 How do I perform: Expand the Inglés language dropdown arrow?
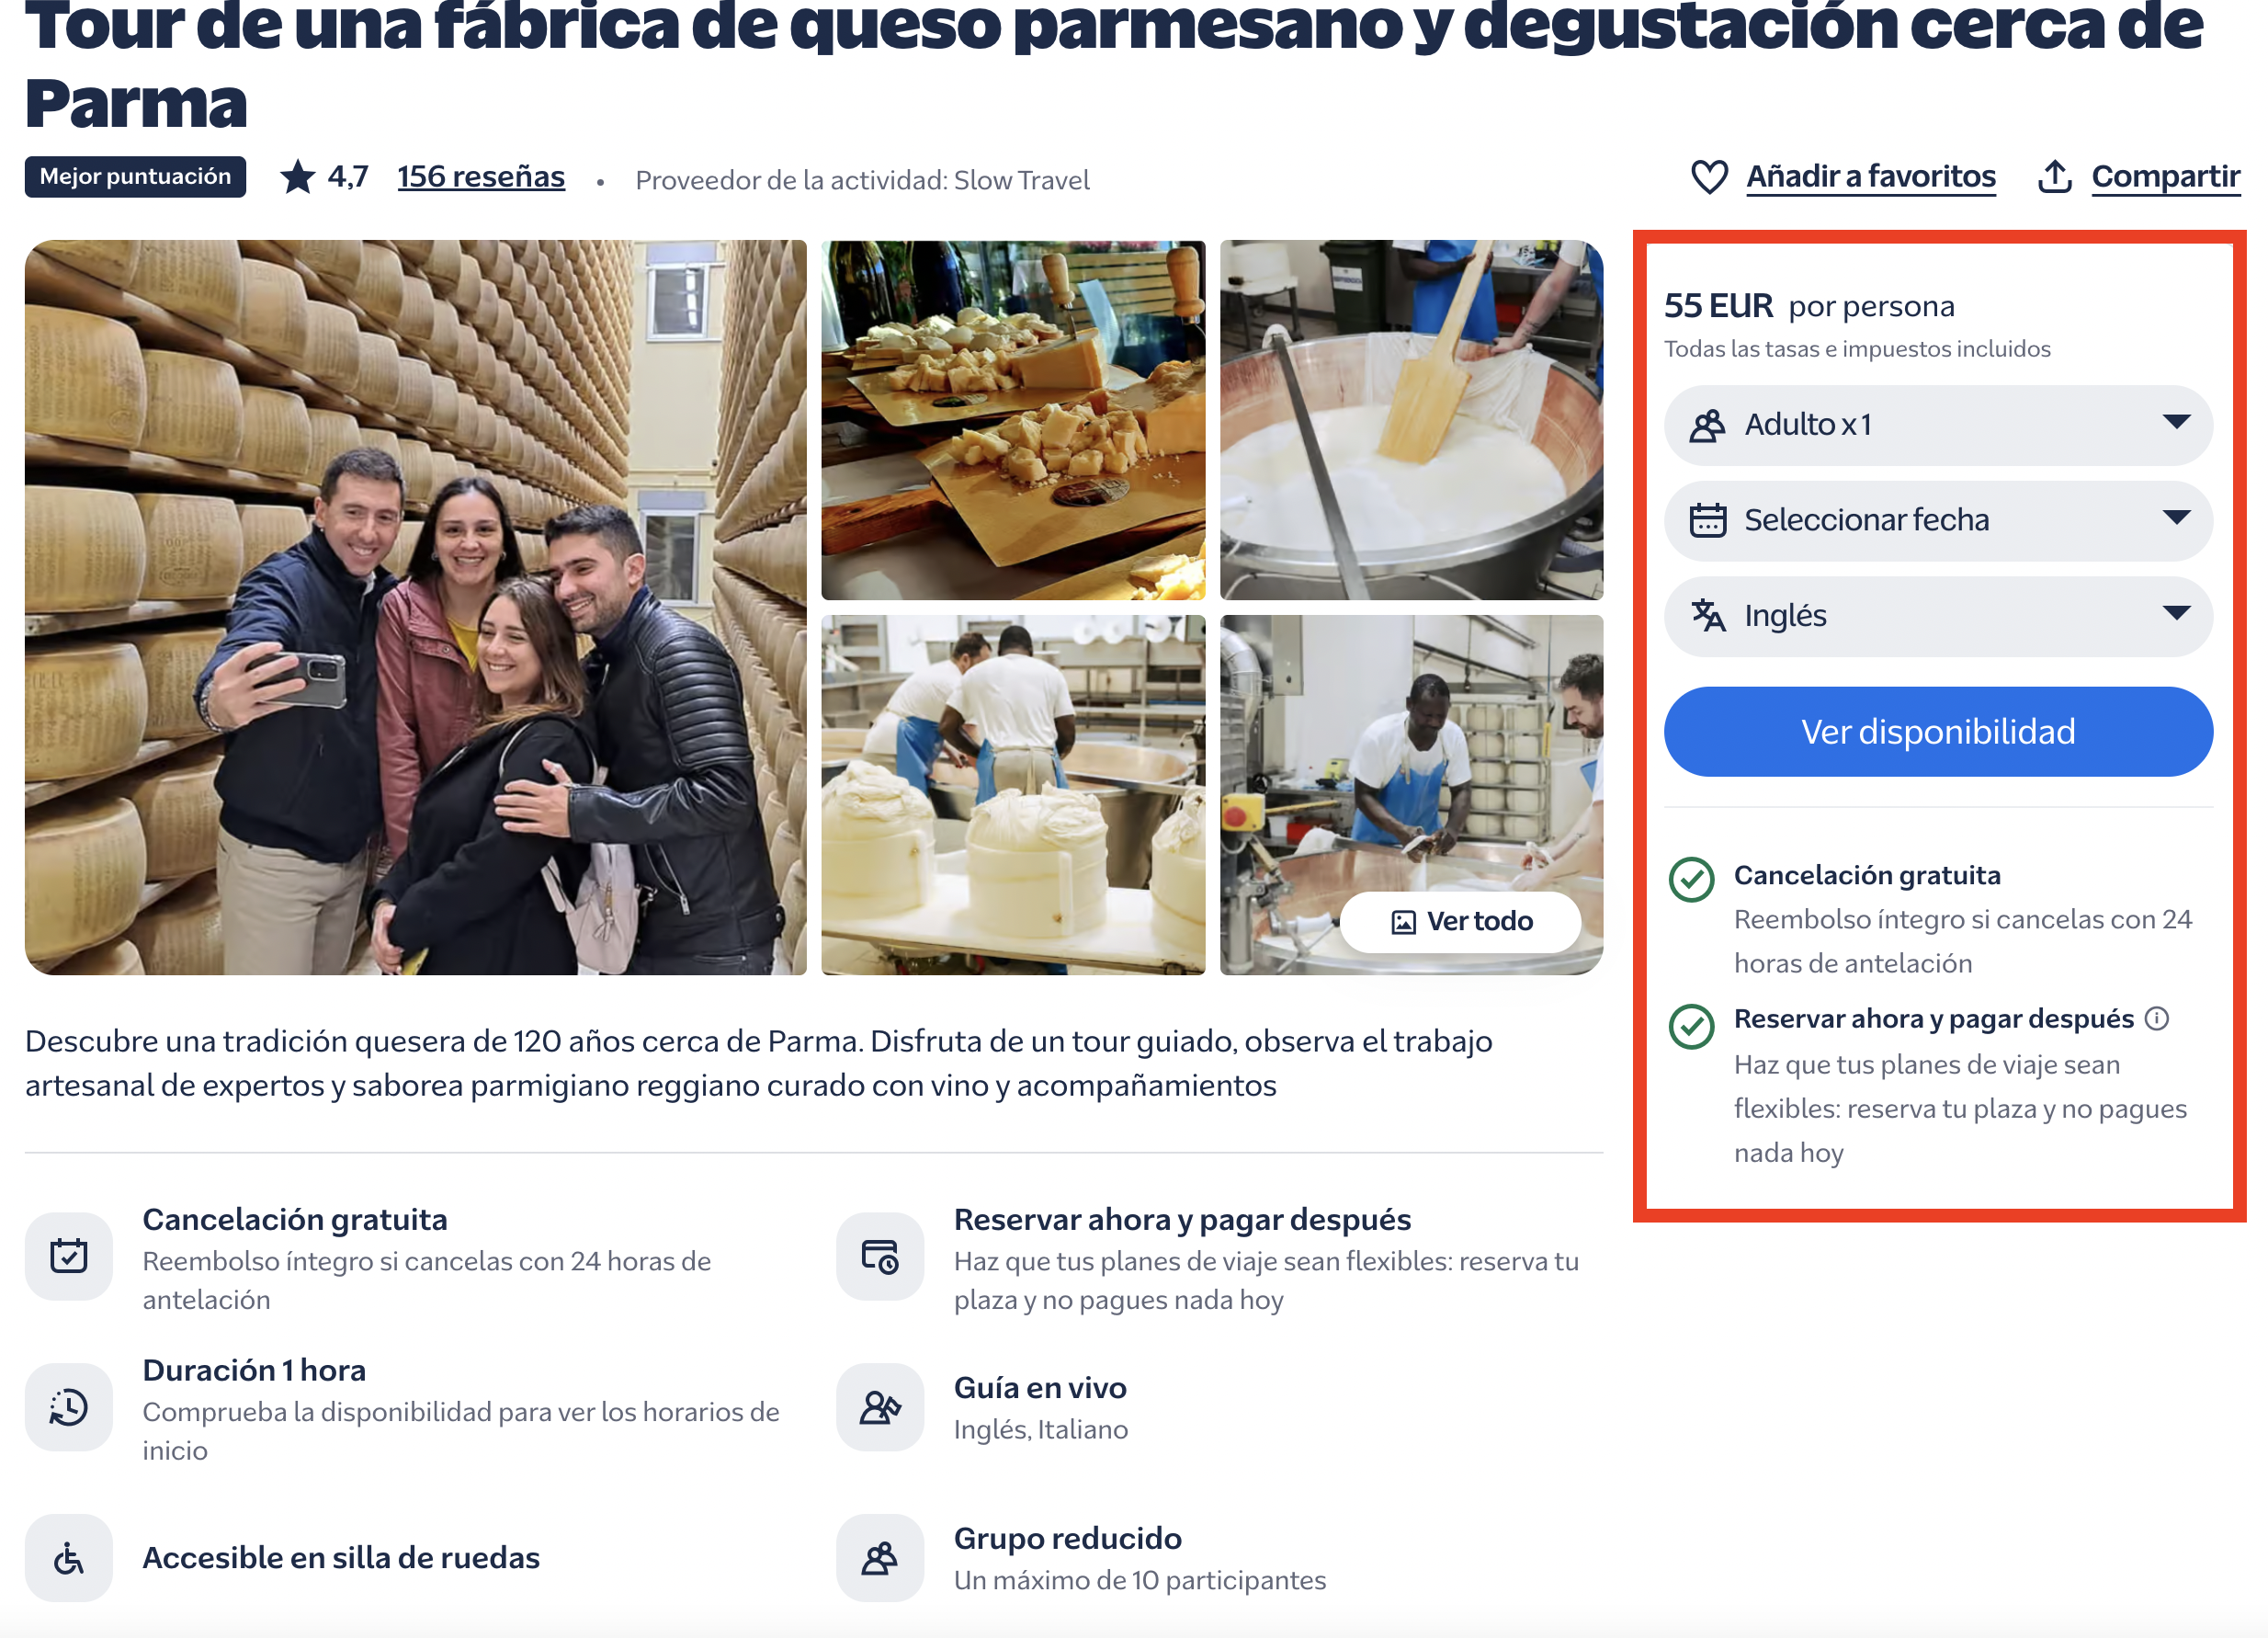click(2176, 613)
